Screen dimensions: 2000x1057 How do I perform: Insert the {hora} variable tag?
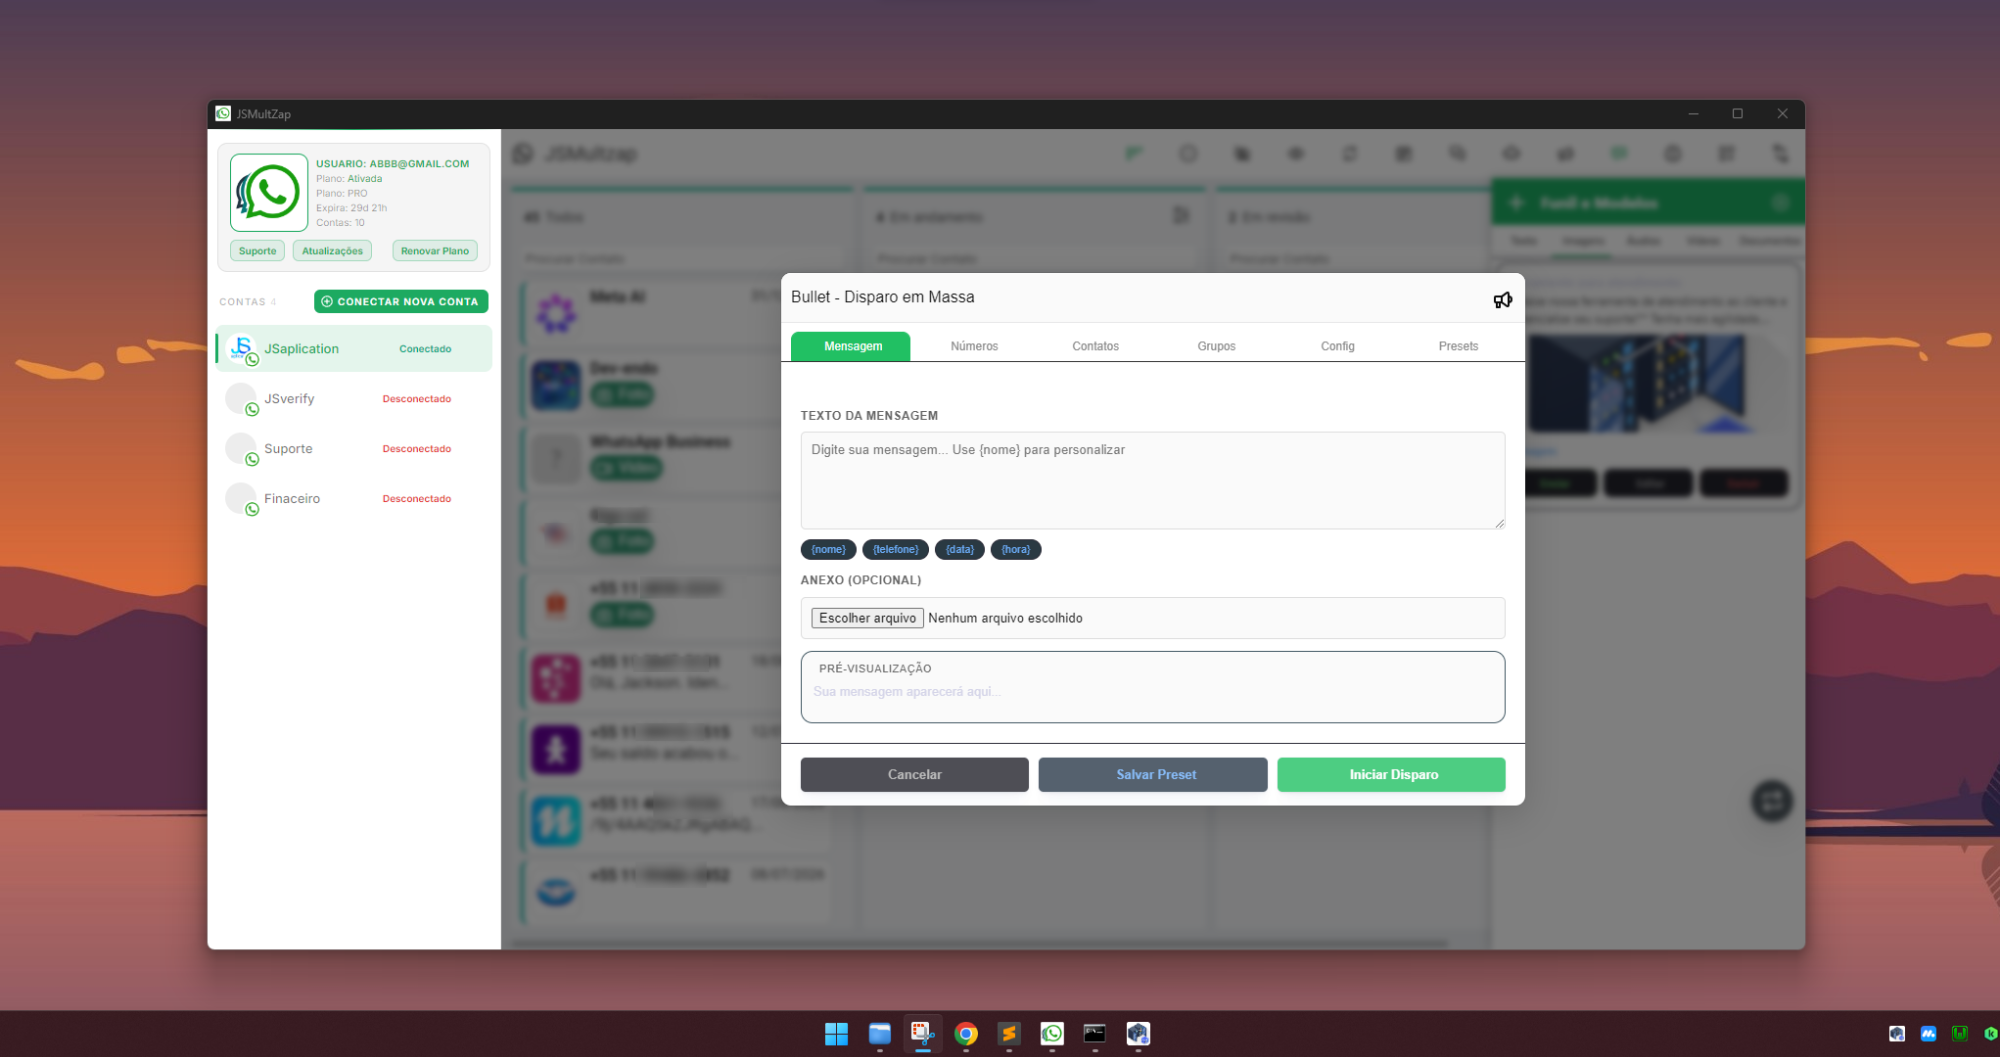tap(1015, 549)
